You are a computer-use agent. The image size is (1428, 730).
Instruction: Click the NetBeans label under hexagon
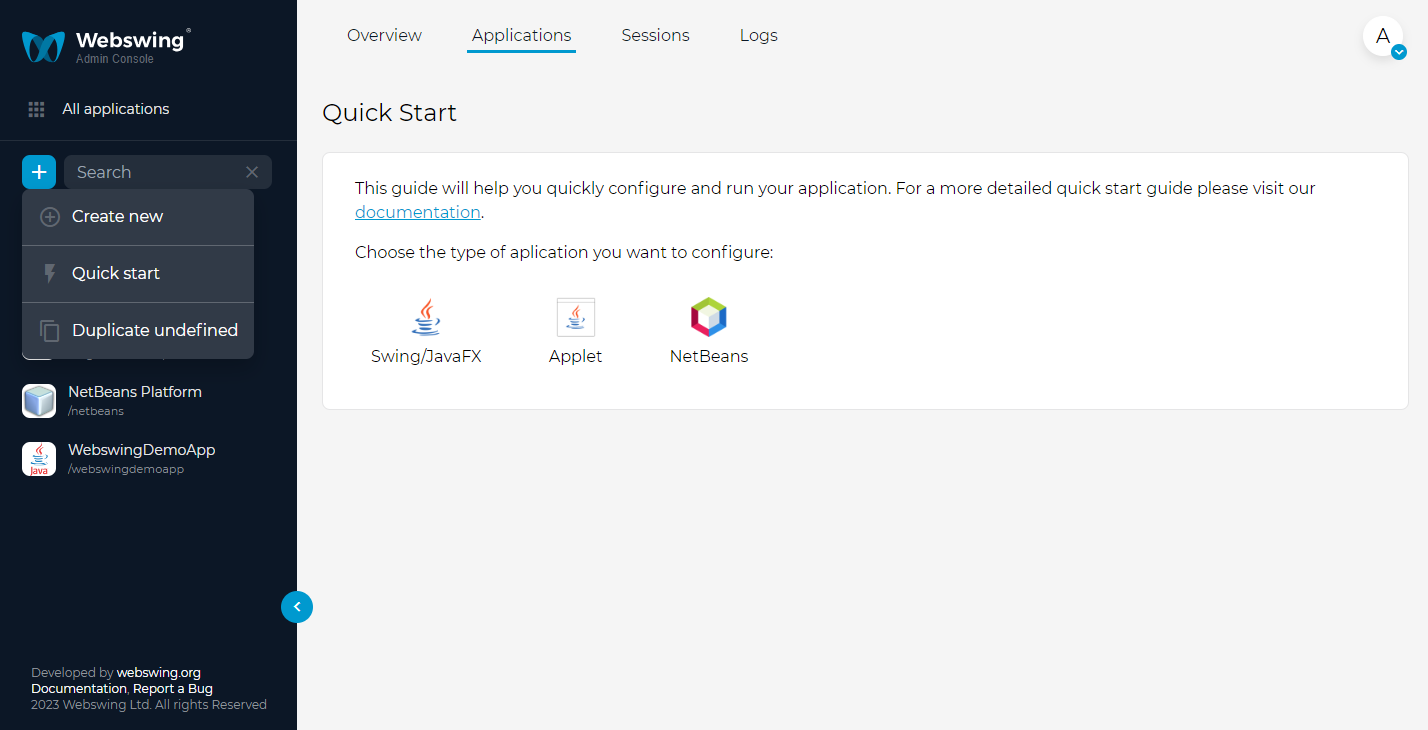click(x=709, y=356)
